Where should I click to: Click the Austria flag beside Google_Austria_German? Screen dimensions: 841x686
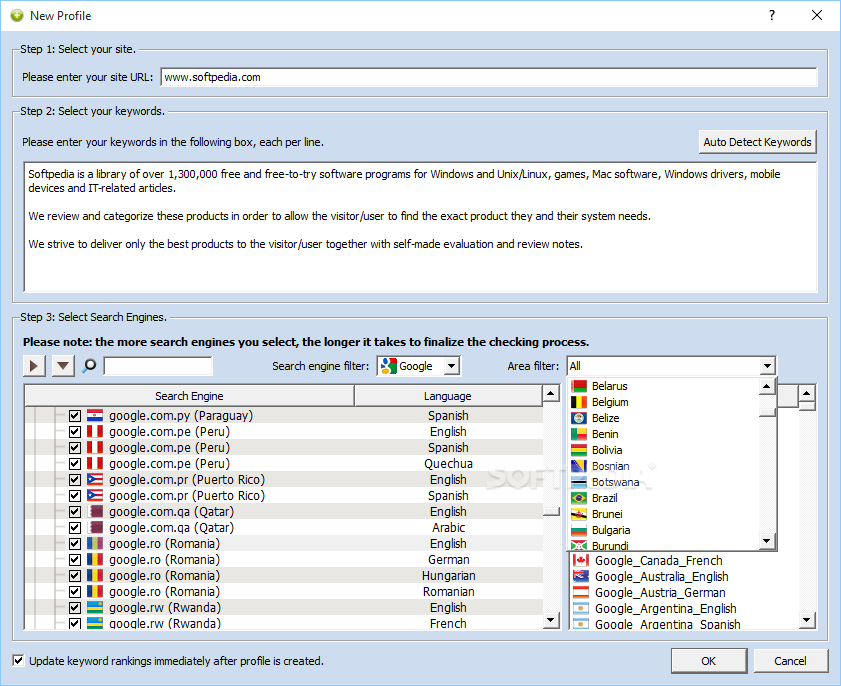point(581,593)
